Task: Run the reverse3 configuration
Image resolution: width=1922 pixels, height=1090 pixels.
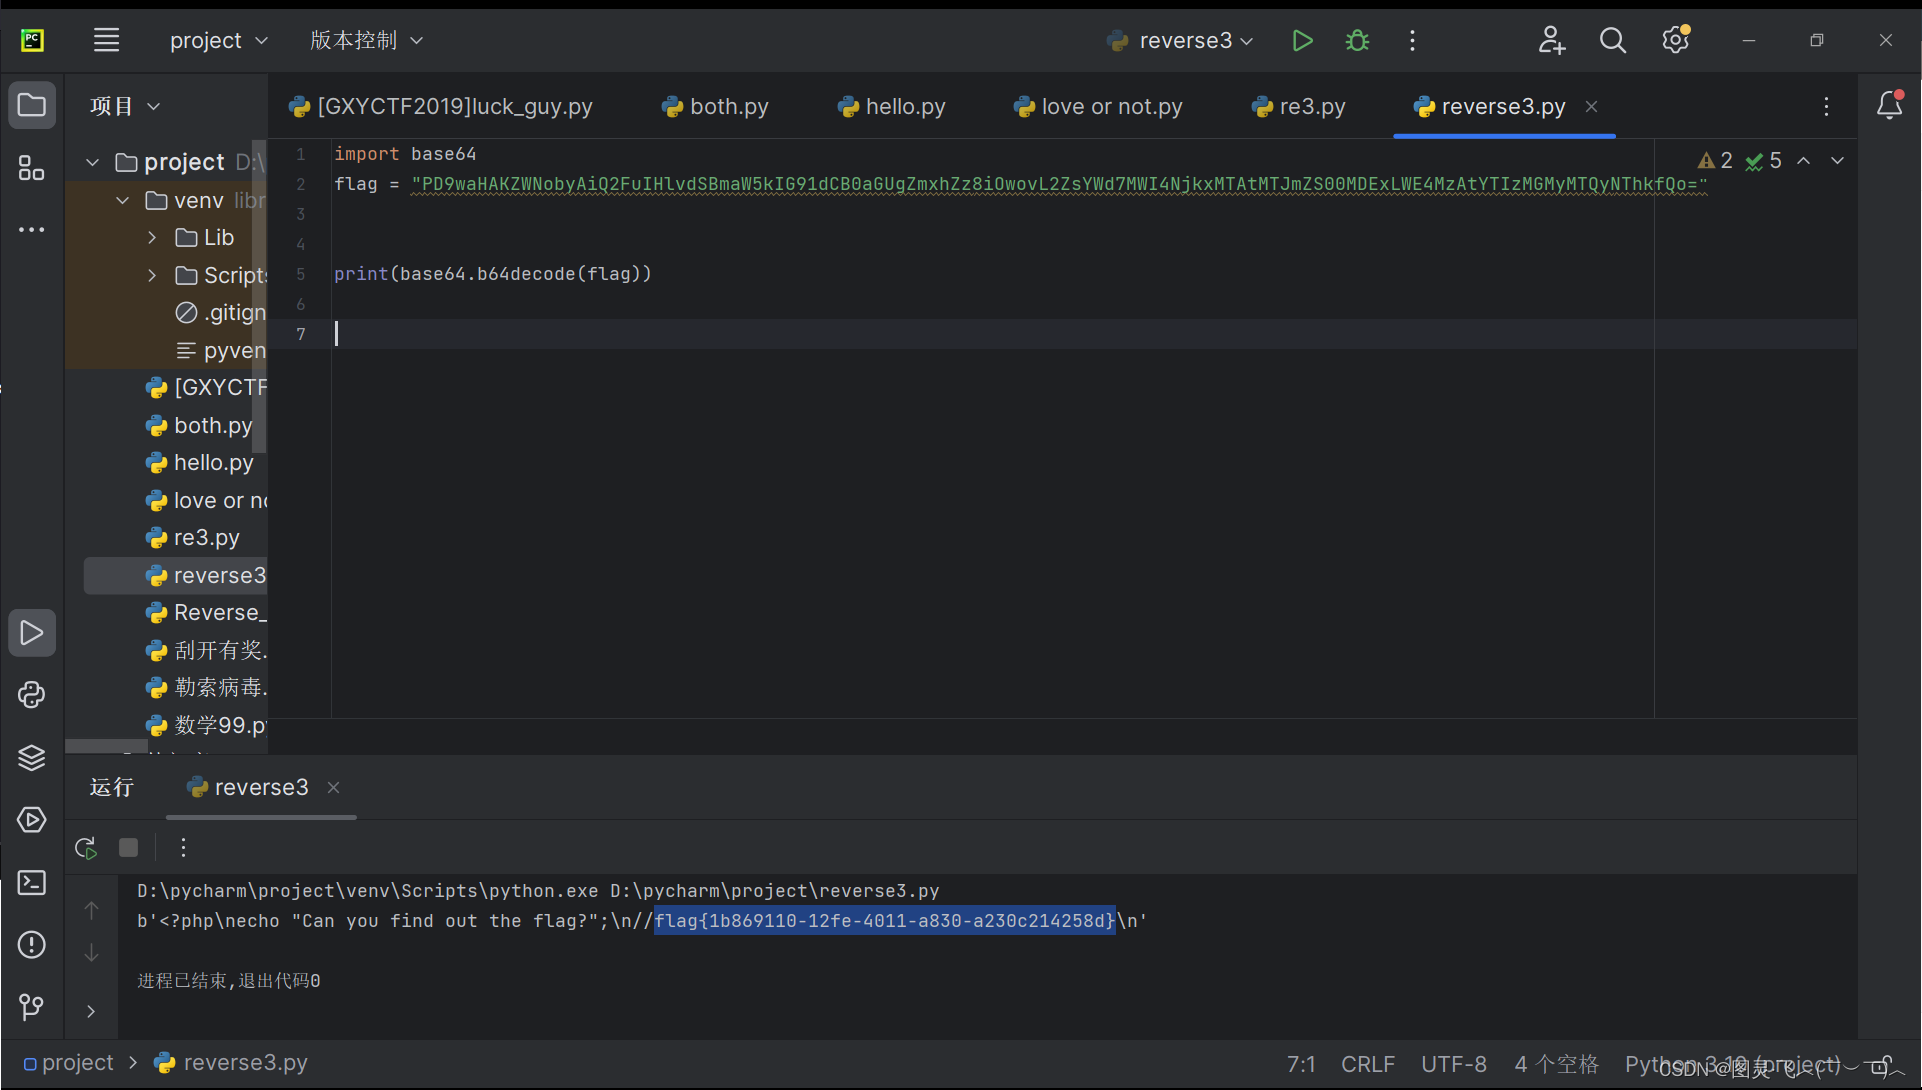Action: tap(1301, 40)
